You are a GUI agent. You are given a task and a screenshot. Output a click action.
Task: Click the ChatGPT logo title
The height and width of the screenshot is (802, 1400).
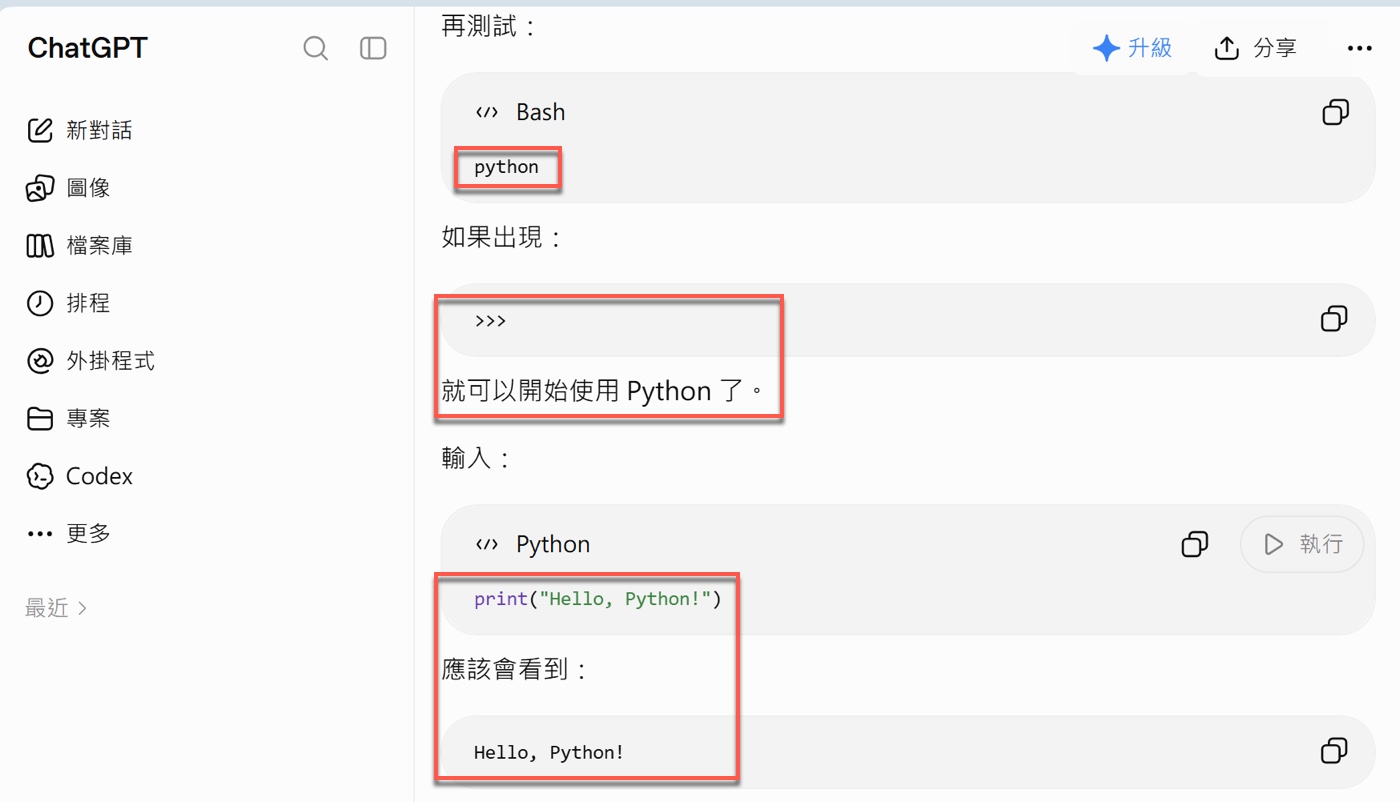[x=87, y=48]
